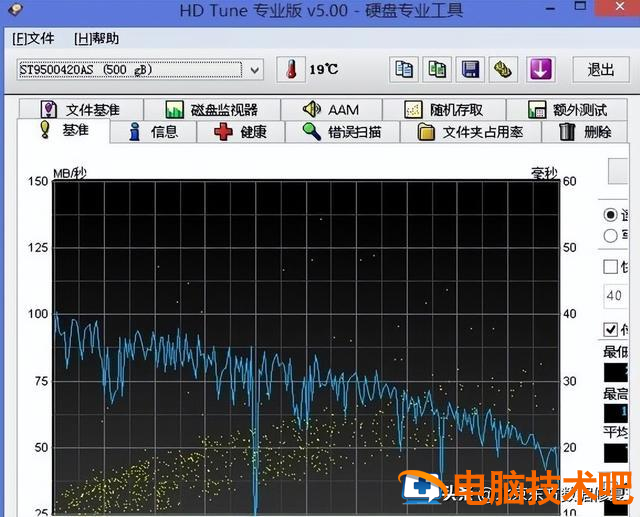Maximize the HD Tune window
Viewport: 640px width, 517px height.
[x=580, y=6]
